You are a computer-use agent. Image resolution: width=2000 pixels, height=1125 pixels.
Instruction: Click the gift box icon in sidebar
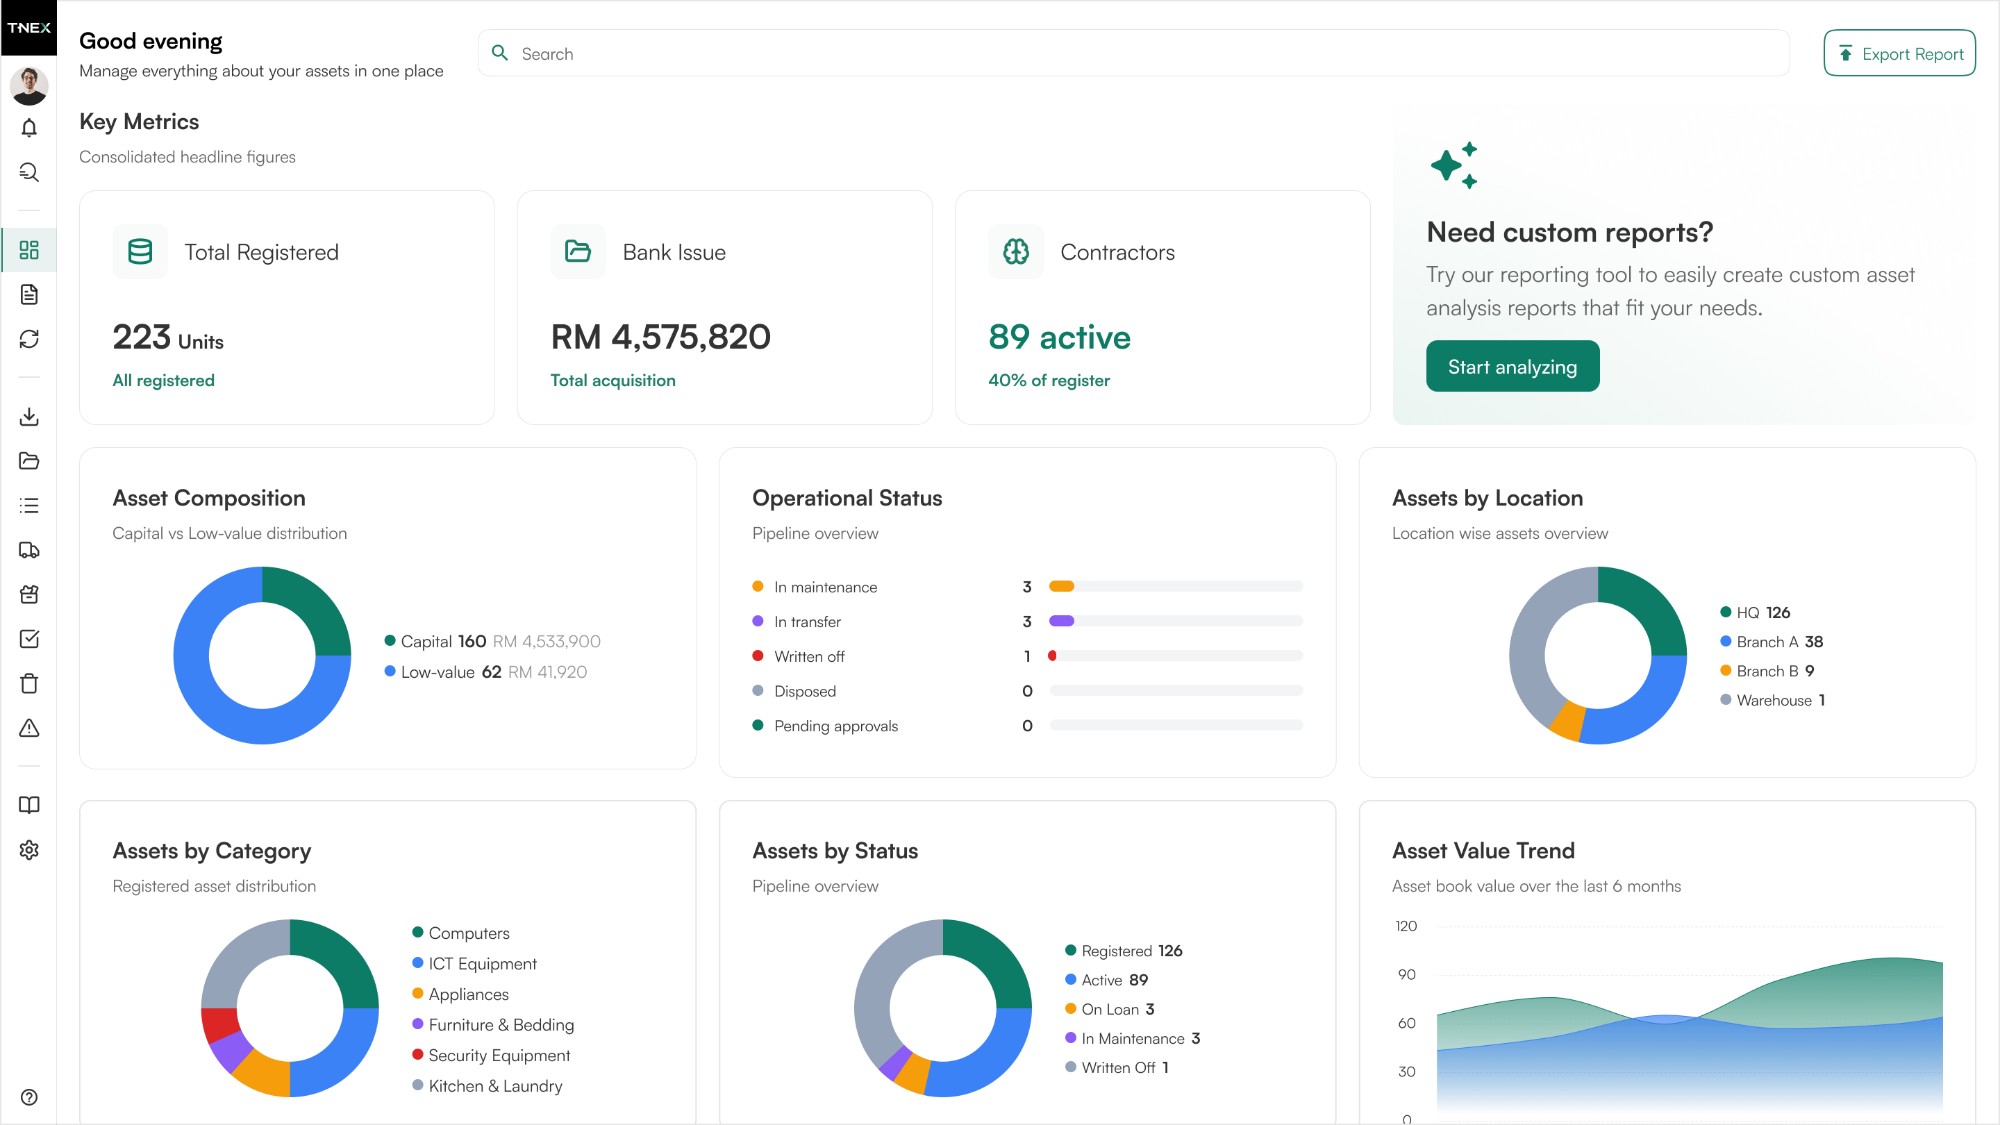click(x=29, y=594)
